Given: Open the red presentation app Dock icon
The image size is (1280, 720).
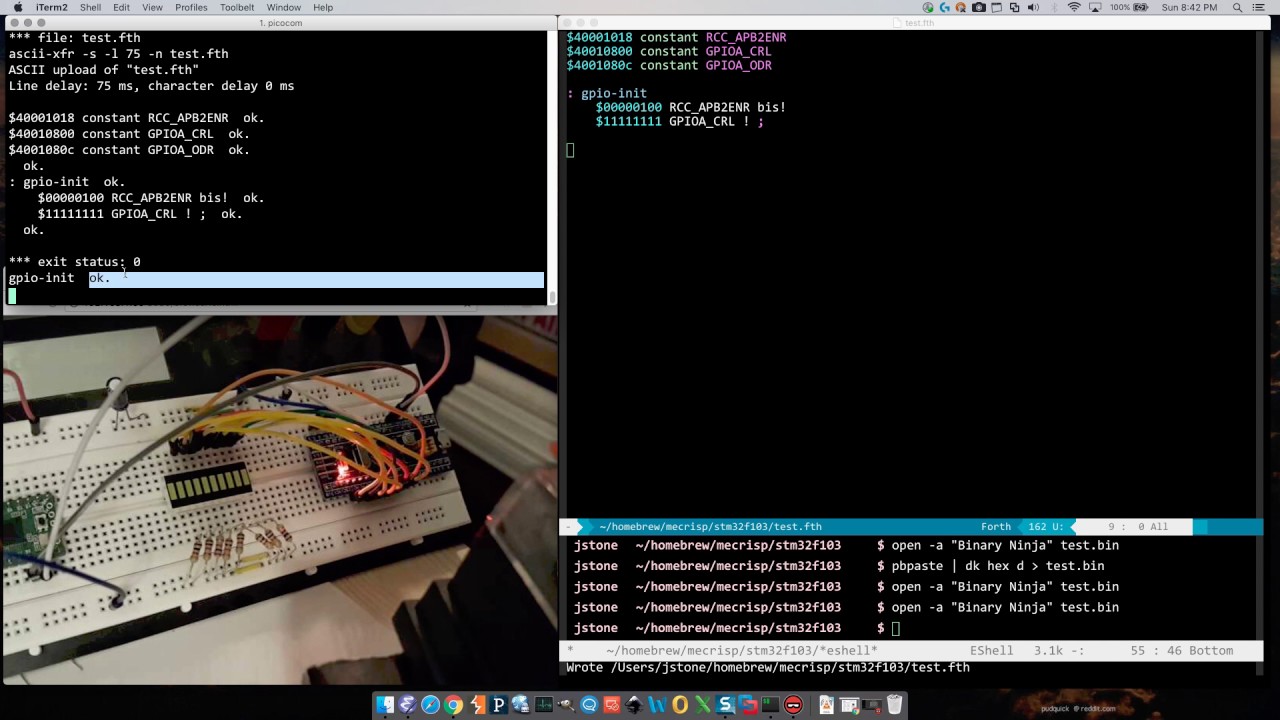Looking at the screenshot, I should [612, 705].
